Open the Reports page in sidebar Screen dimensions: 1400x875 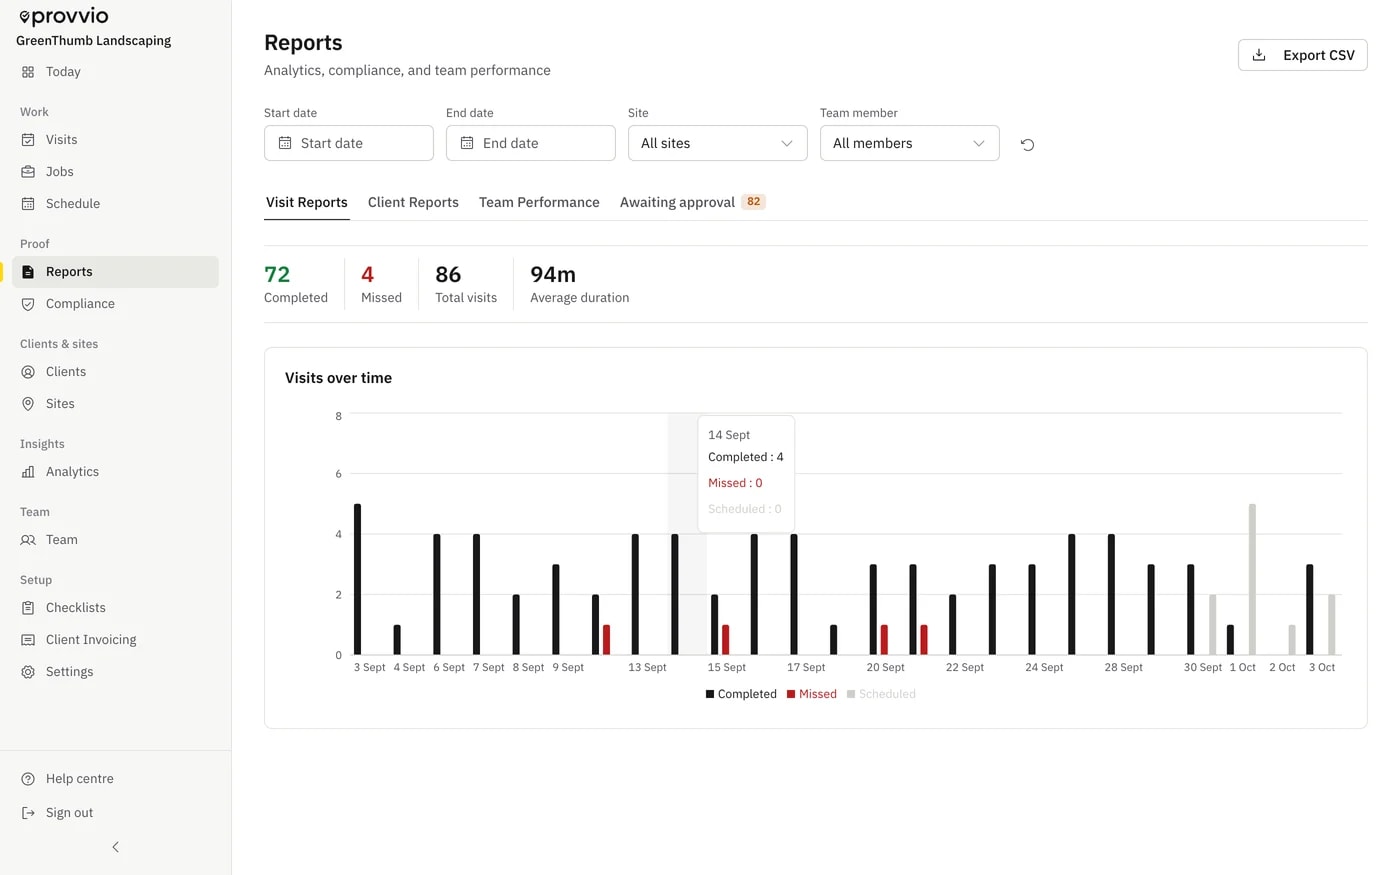(x=116, y=272)
